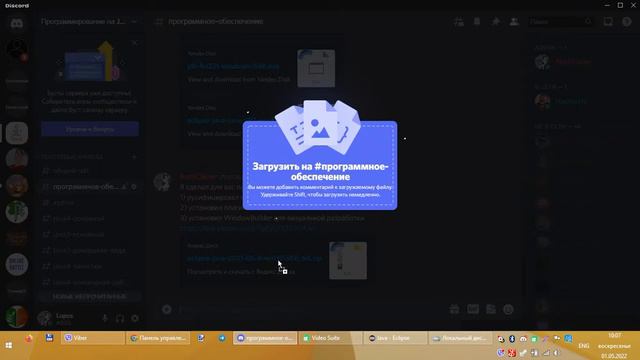Open the Threads icon in channel header
This screenshot has height=360, width=640.
click(x=458, y=22)
